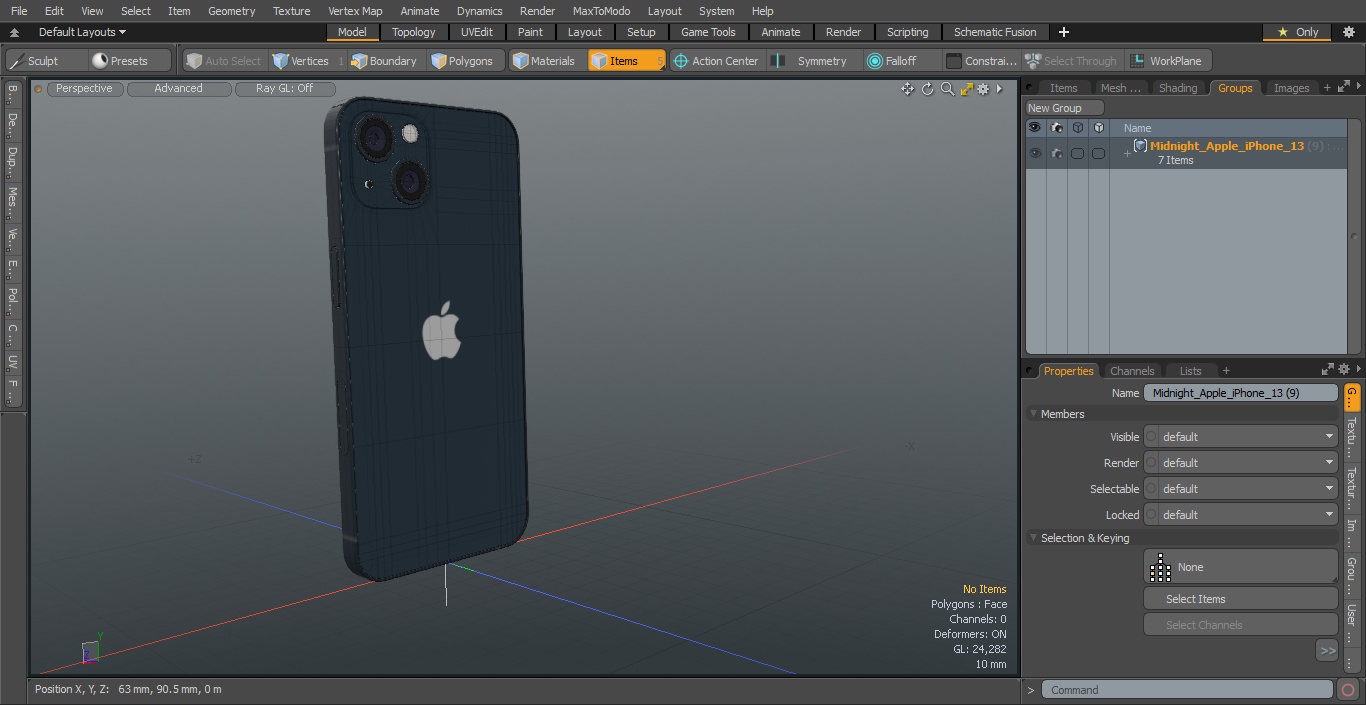Maximize the viewport with the expand icon
Image resolution: width=1366 pixels, height=705 pixels.
click(x=966, y=89)
